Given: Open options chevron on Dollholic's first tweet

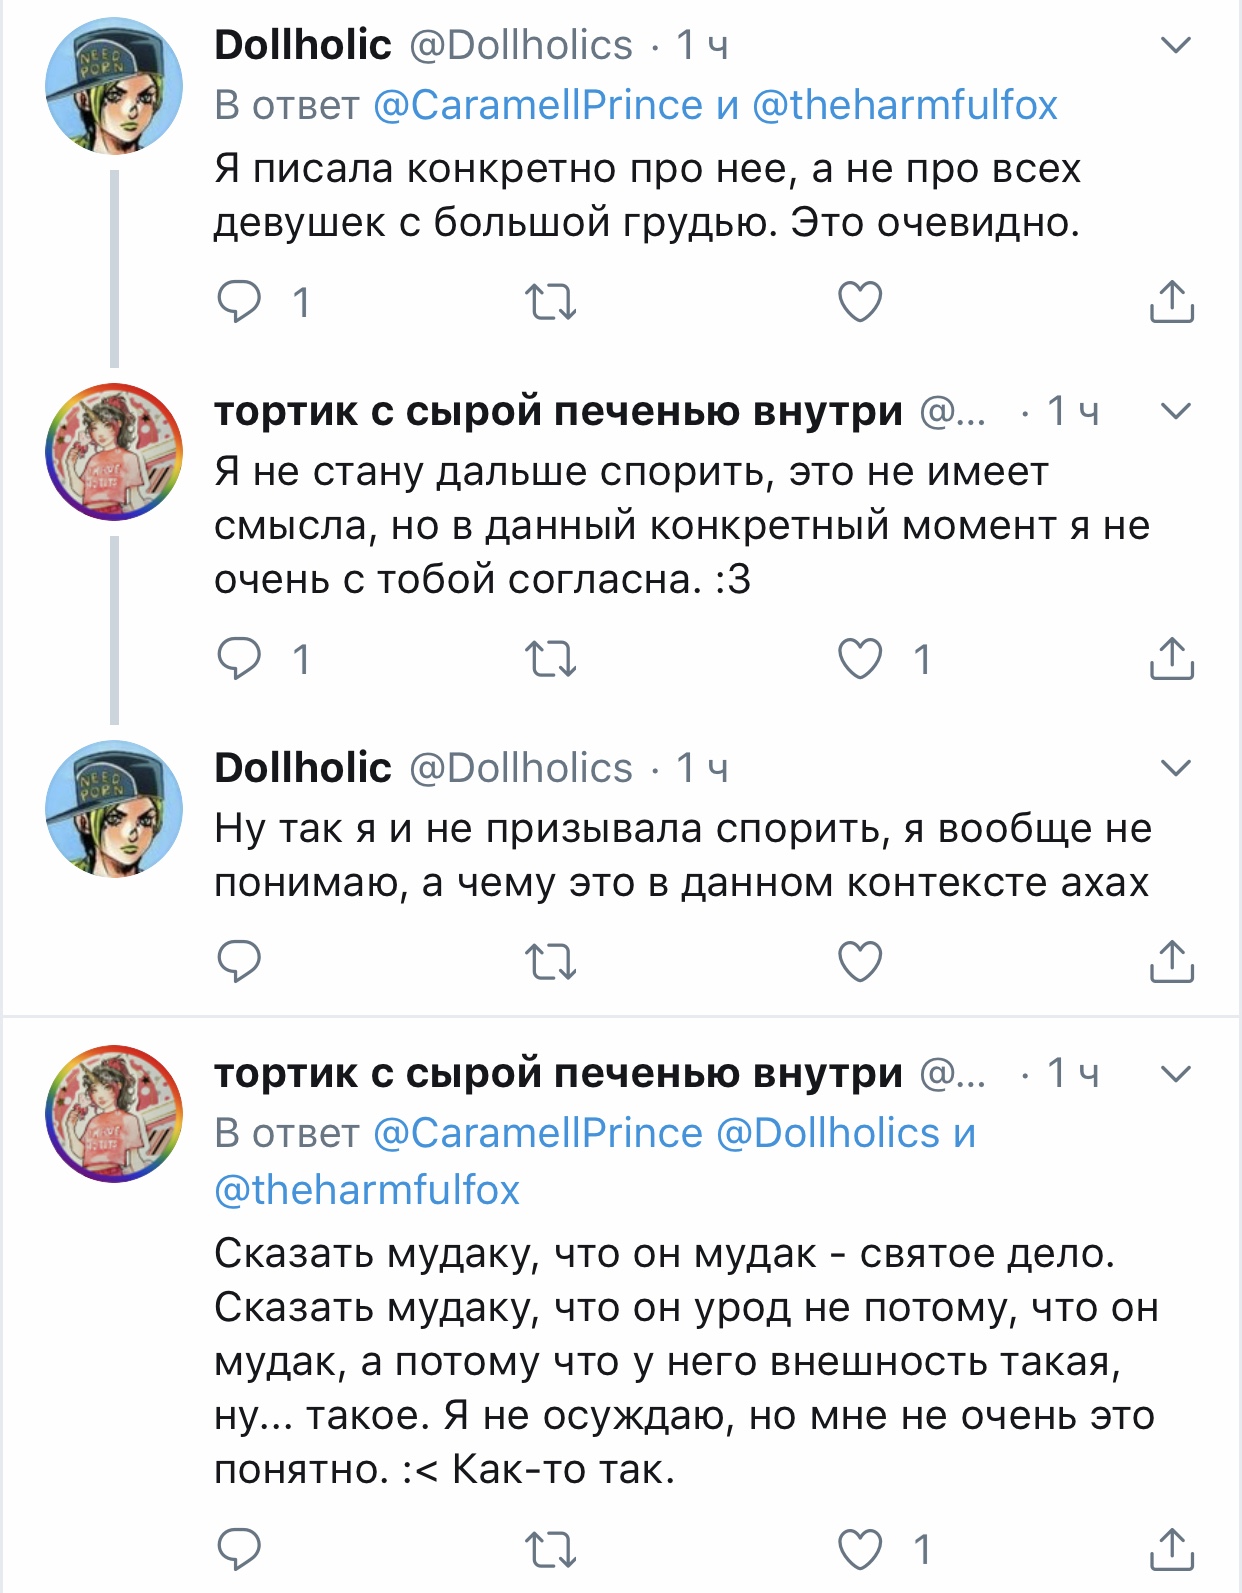Looking at the screenshot, I should coord(1176,45).
